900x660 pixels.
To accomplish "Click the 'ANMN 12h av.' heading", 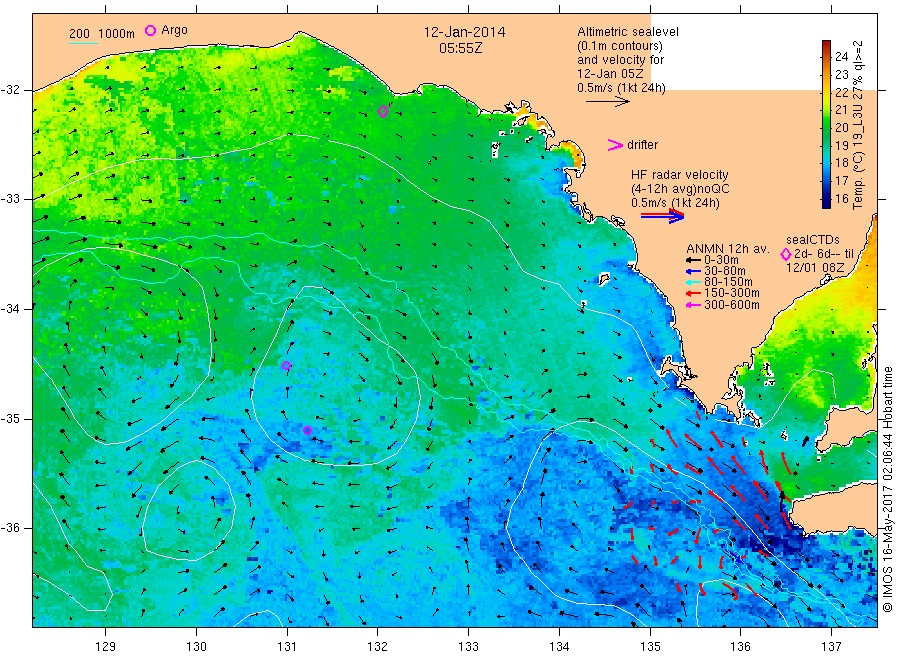I will [x=727, y=249].
